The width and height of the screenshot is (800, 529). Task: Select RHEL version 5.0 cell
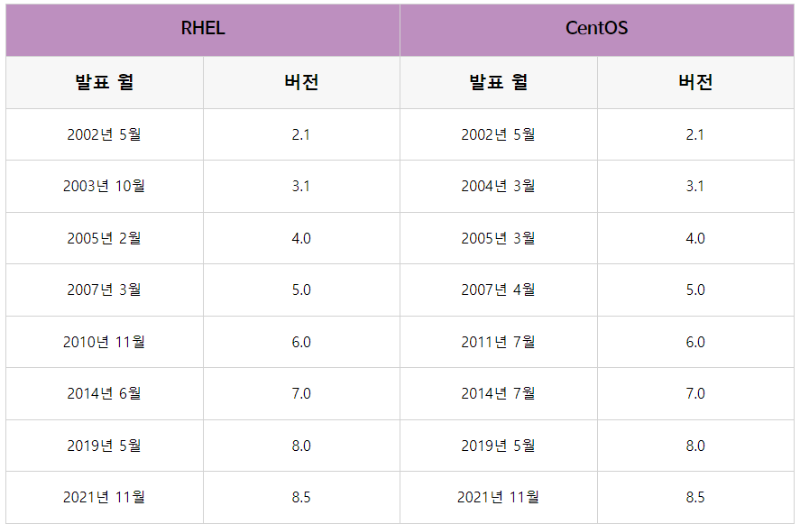[x=302, y=290]
